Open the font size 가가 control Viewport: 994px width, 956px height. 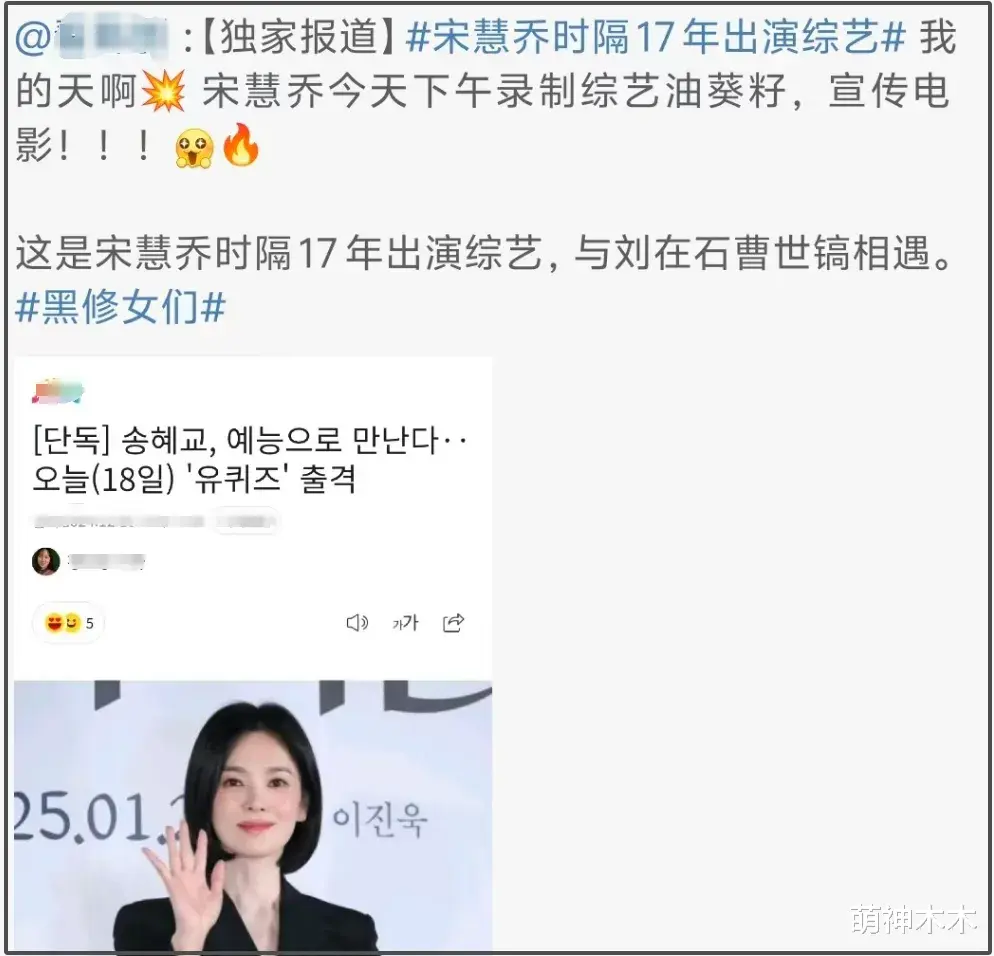pos(405,623)
